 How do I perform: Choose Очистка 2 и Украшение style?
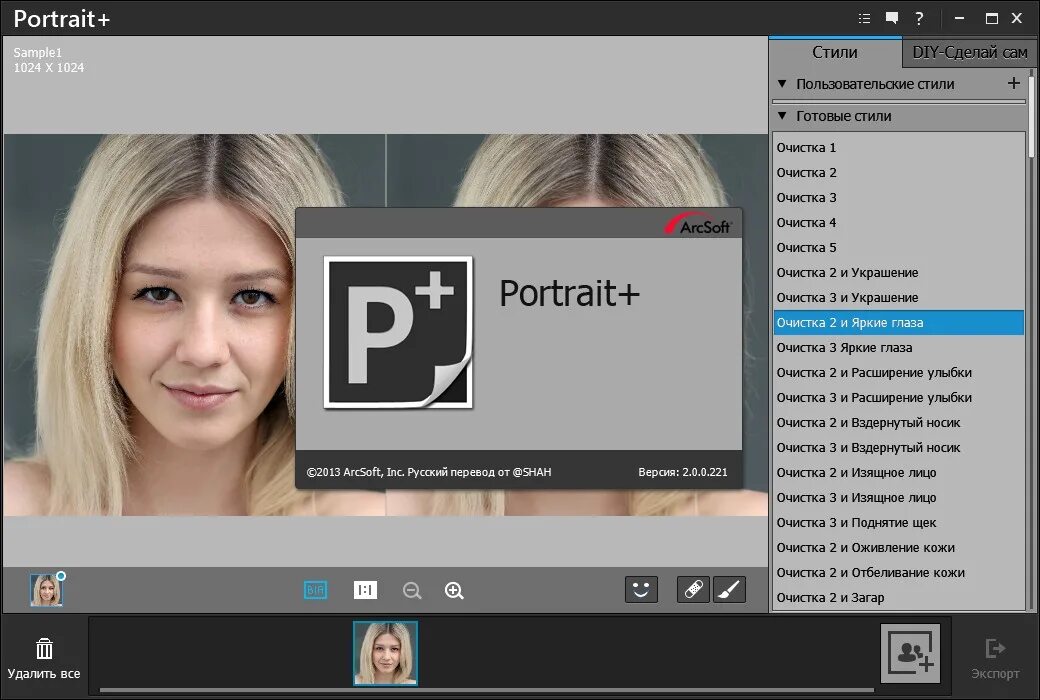pyautogui.click(x=899, y=273)
